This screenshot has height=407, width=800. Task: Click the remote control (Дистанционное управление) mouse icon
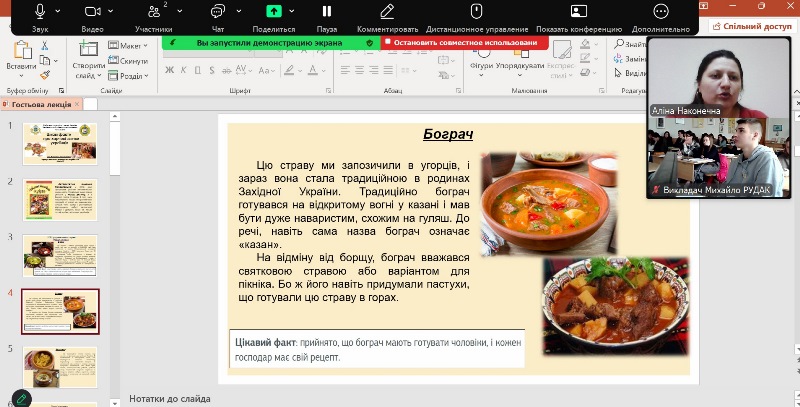(x=477, y=11)
